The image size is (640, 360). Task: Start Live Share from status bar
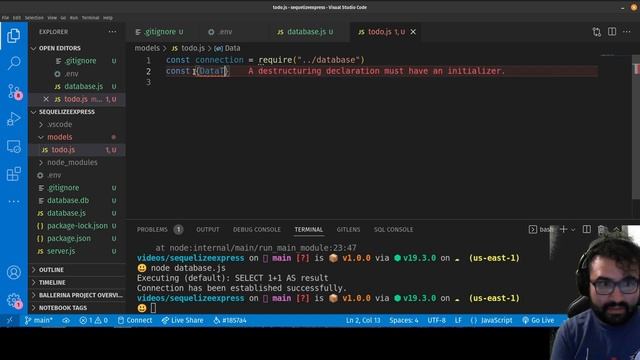point(182,320)
